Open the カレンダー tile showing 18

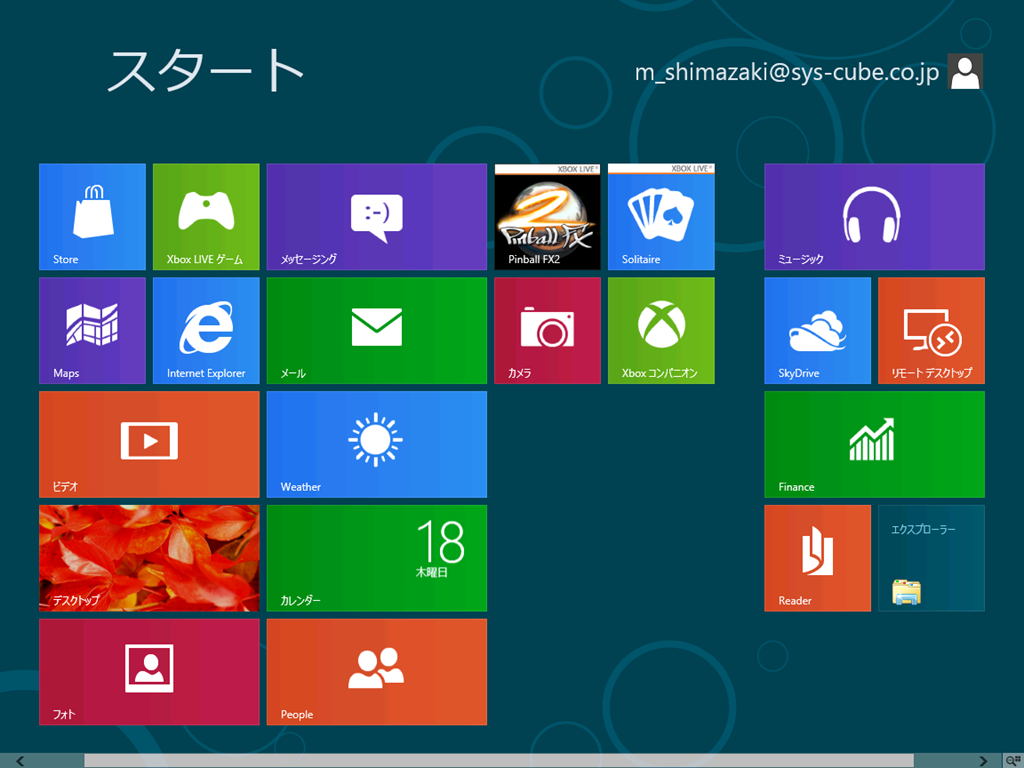pyautogui.click(x=377, y=558)
